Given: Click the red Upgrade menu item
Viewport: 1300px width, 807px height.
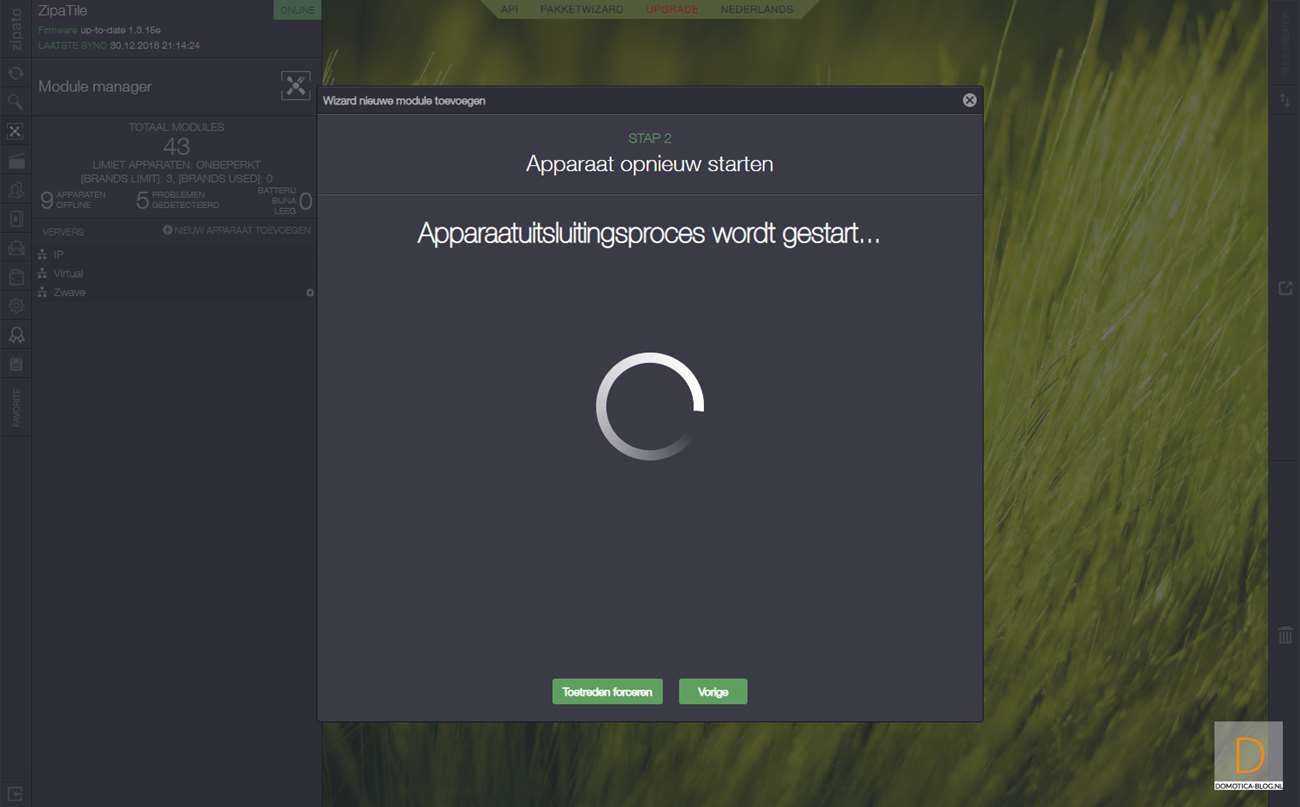Looking at the screenshot, I should (x=672, y=9).
